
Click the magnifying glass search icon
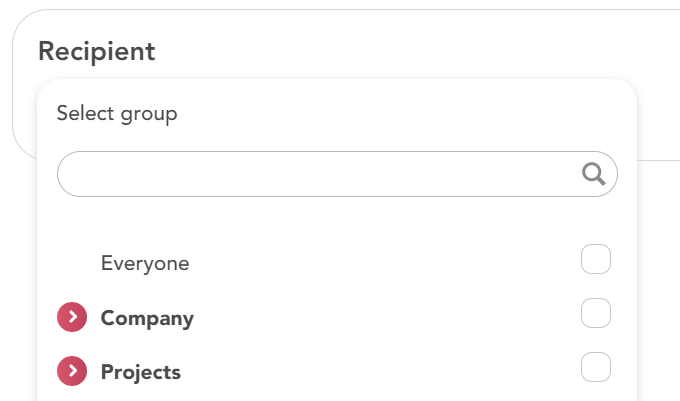click(593, 175)
